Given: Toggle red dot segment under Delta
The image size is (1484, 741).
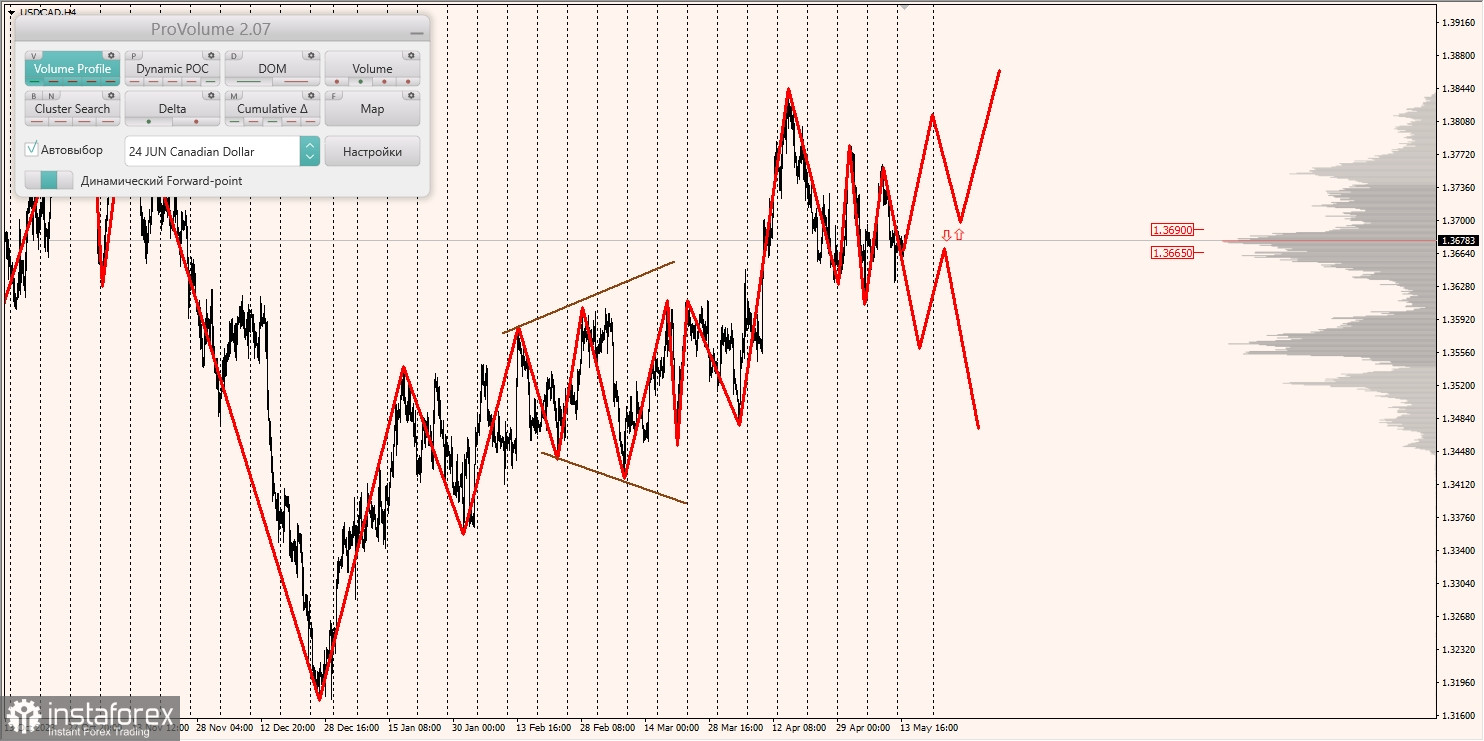Looking at the screenshot, I should tap(196, 121).
